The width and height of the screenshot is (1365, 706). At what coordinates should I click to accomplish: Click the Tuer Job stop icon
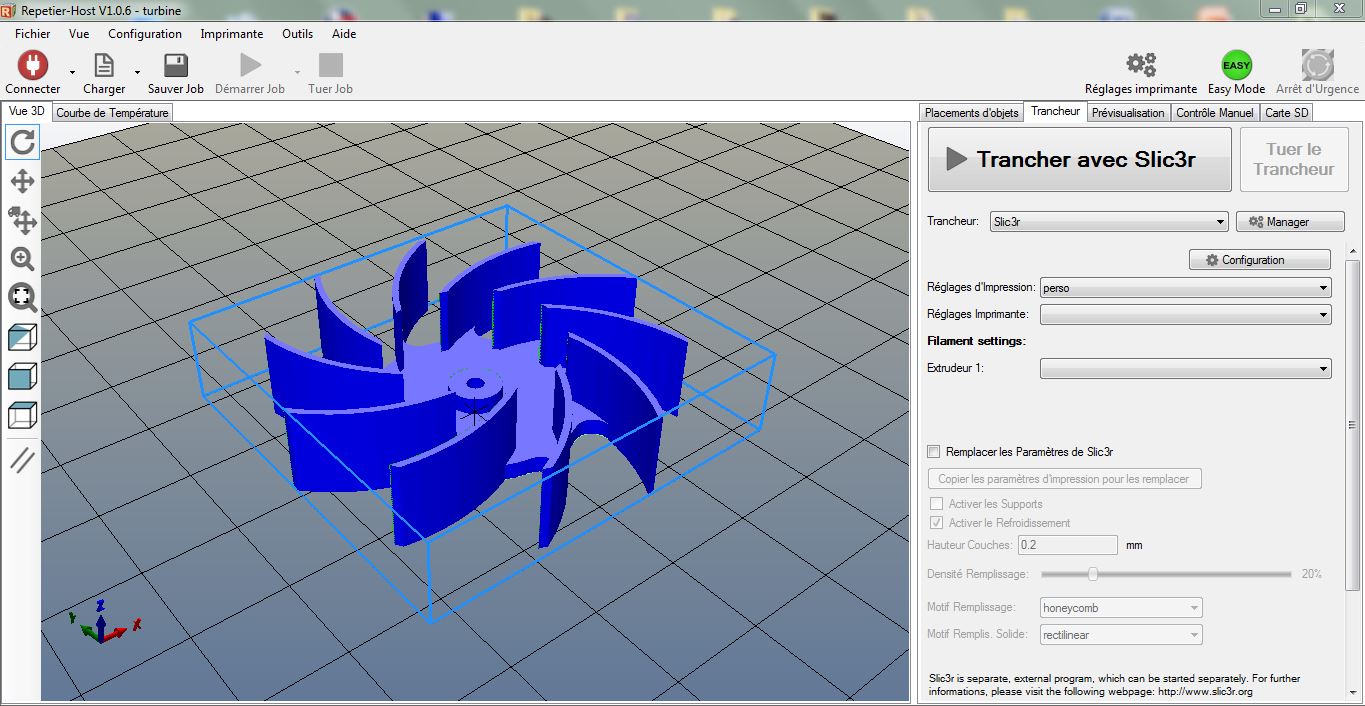[330, 66]
